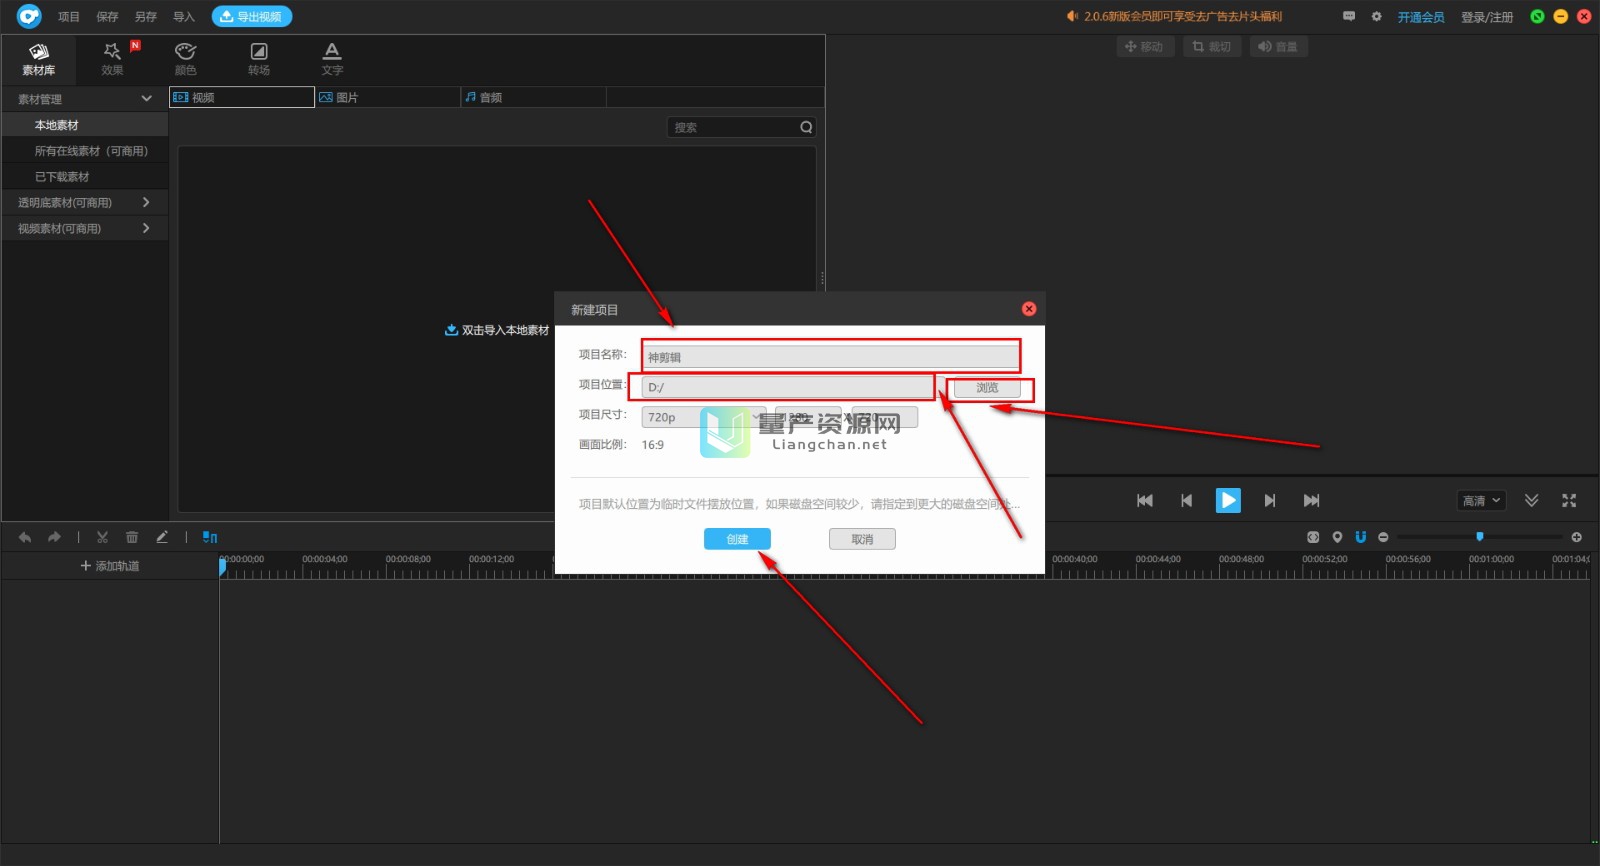
Task: Click the 项目名称 input field
Action: [x=830, y=357]
